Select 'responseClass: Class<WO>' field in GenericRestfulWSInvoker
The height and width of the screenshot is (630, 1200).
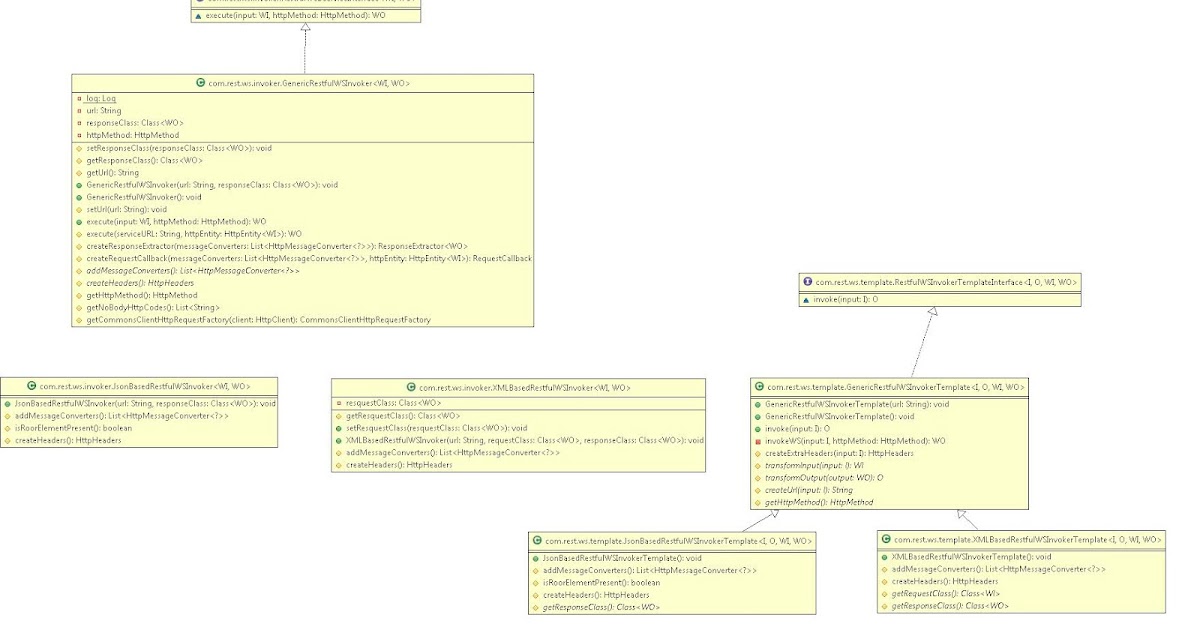(x=135, y=123)
